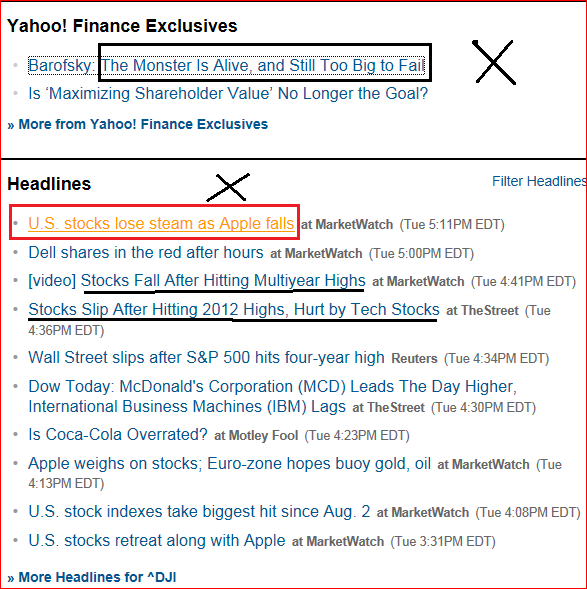The height and width of the screenshot is (589, 587).
Task: Click More Headlines for ^DJI
Action: (92, 577)
